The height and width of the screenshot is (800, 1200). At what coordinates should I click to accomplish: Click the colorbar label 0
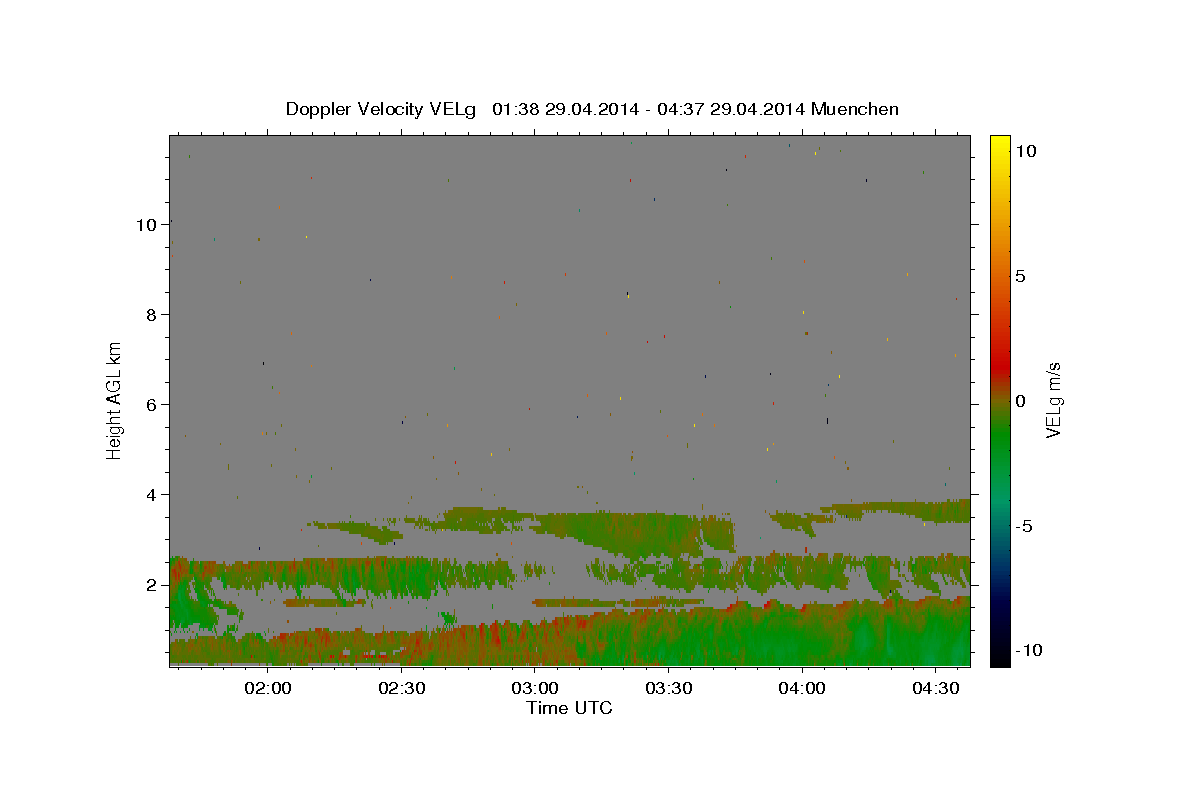click(x=1020, y=401)
